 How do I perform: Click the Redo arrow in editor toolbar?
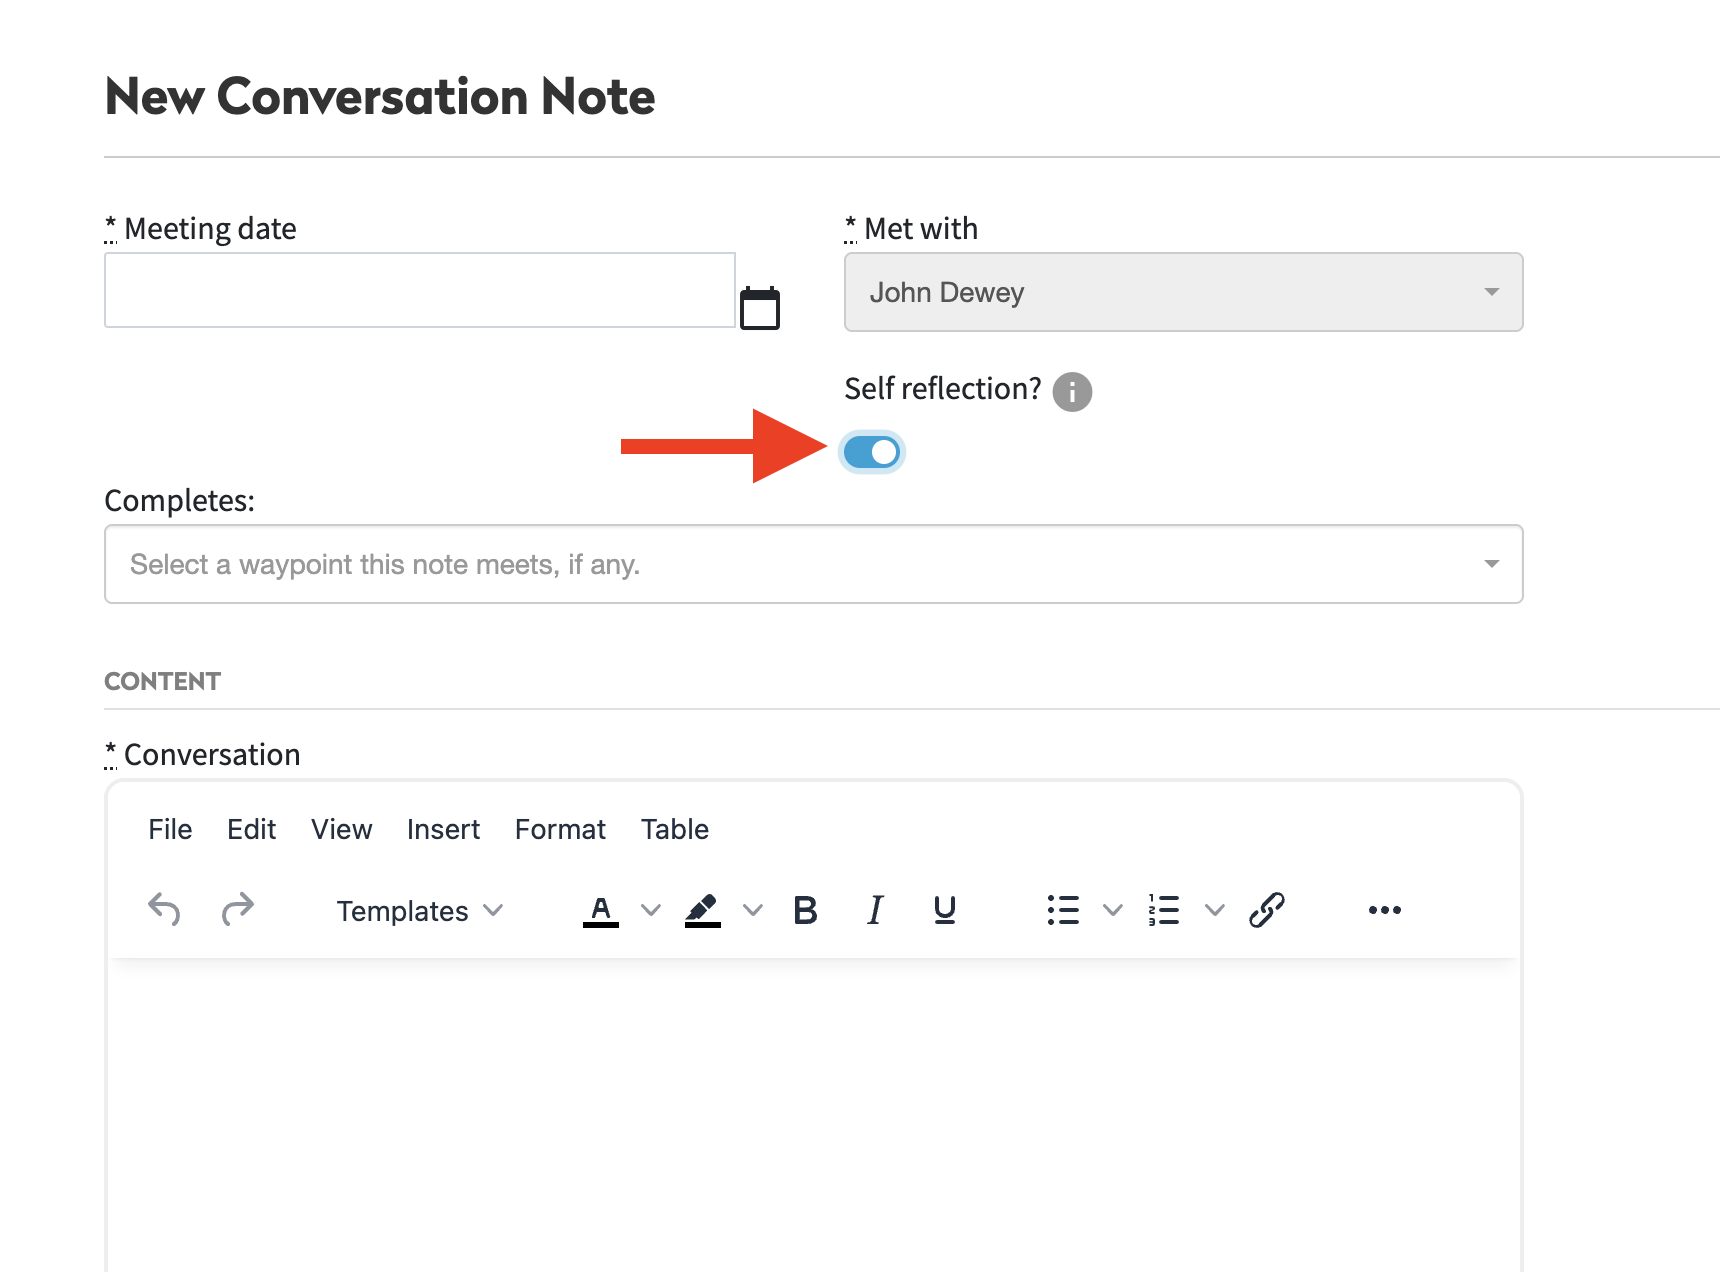click(x=238, y=910)
